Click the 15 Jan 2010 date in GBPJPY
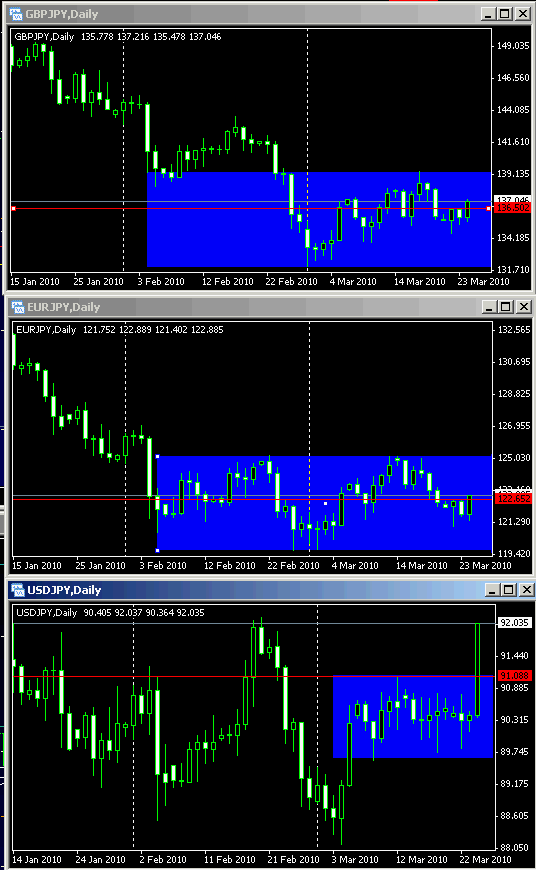This screenshot has height=870, width=536. (x=35, y=281)
